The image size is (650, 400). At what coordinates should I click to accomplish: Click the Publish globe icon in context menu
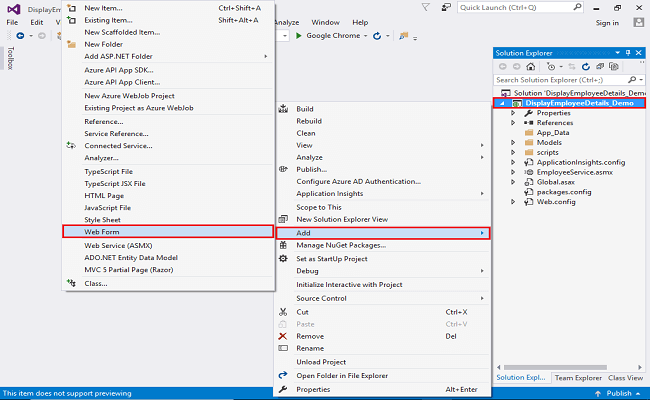[x=283, y=169]
